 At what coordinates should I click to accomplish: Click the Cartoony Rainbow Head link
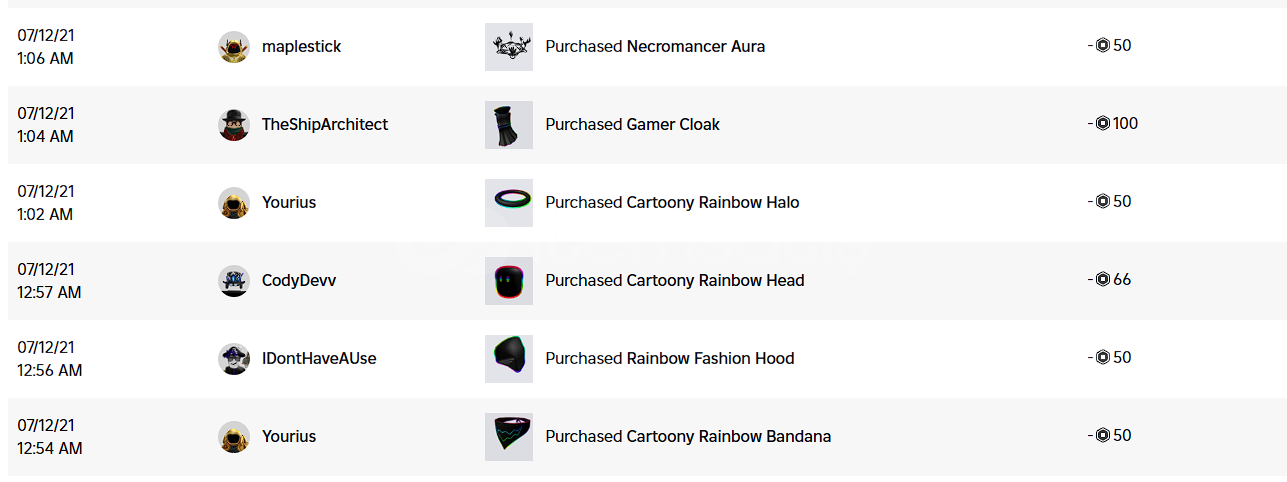pos(715,281)
